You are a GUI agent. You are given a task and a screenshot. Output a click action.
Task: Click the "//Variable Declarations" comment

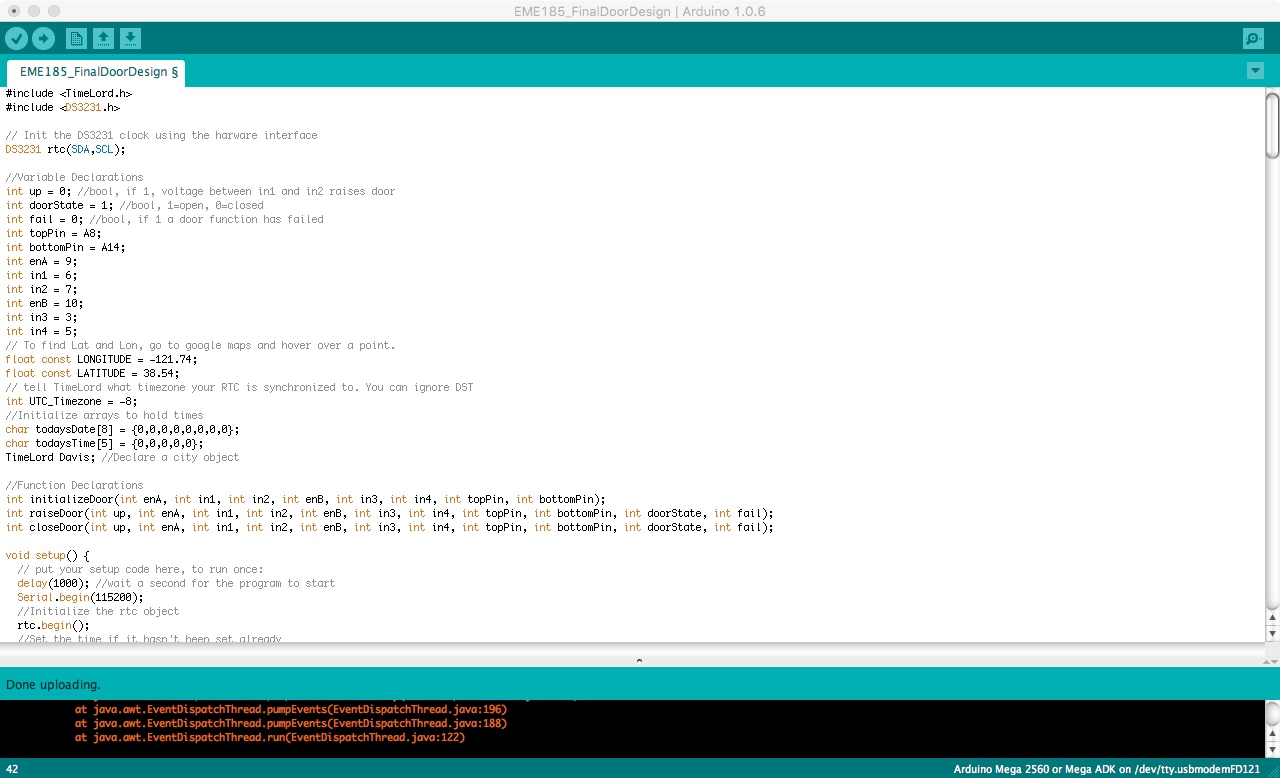coord(74,177)
